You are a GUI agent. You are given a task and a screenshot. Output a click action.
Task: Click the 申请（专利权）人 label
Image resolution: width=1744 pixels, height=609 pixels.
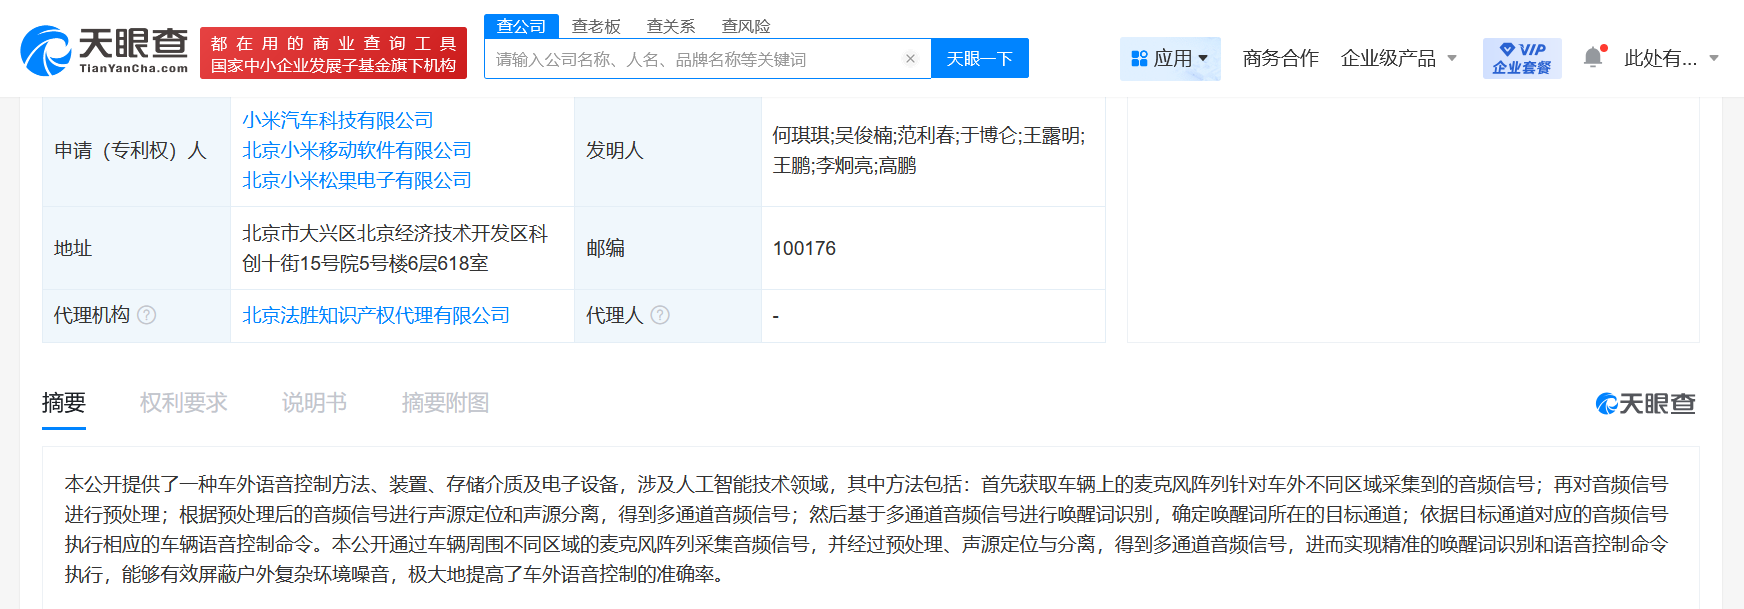point(130,150)
